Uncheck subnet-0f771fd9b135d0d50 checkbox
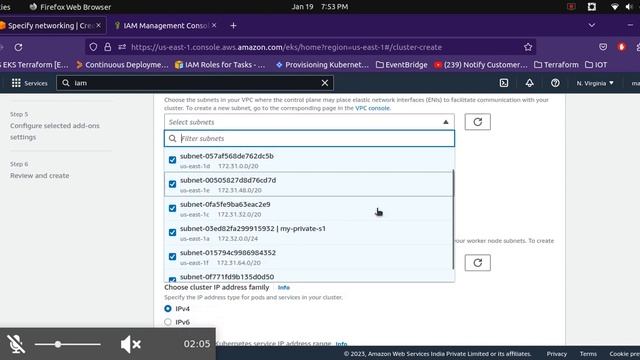Viewport: 640px width, 360px height. point(172,279)
